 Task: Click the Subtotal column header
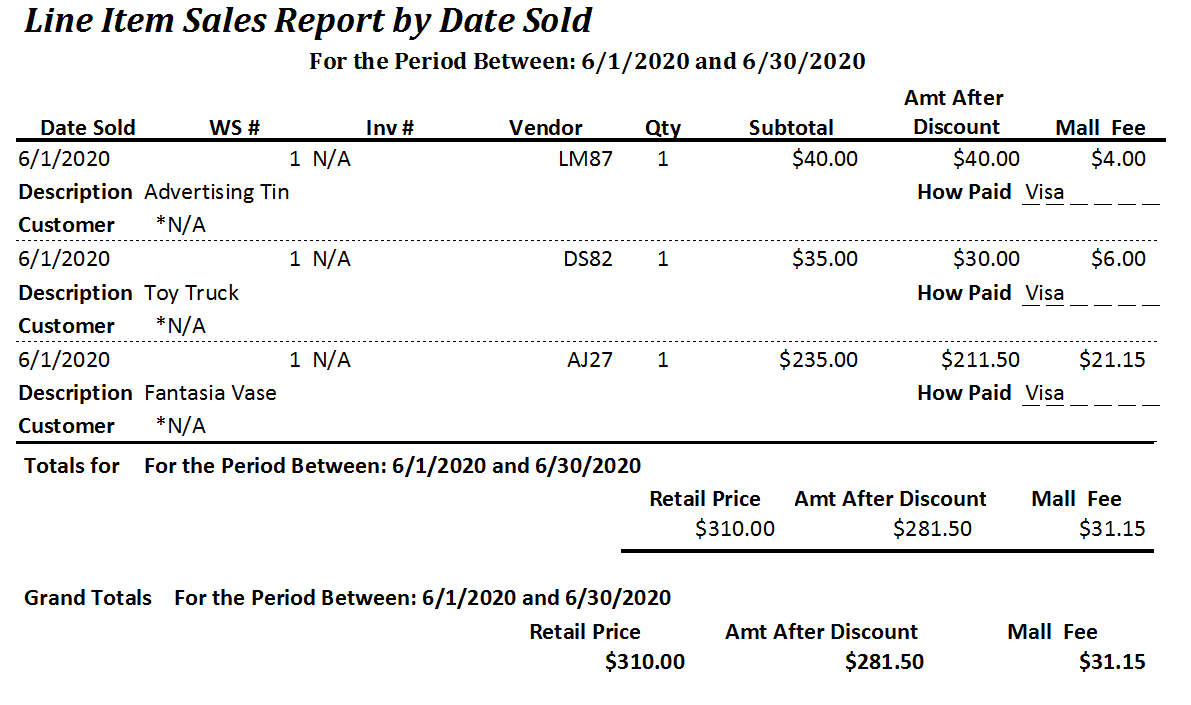tap(791, 127)
